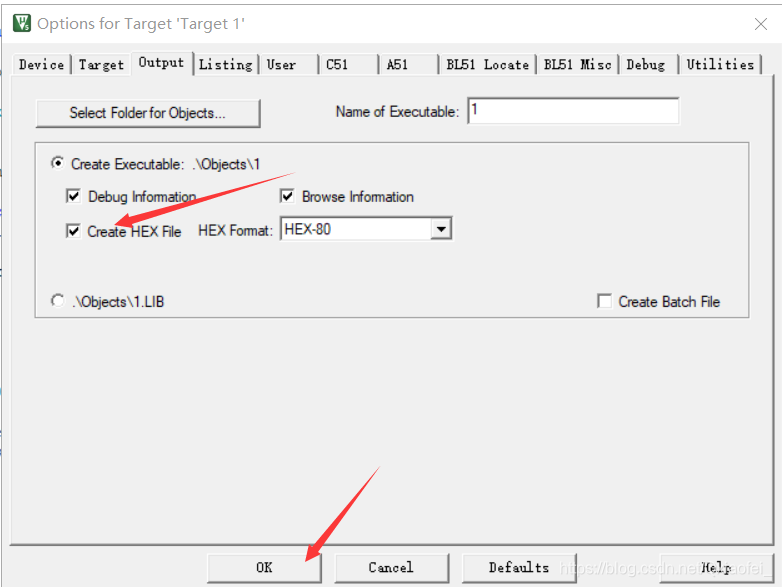Select the BL51 Locate tab

pos(487,64)
